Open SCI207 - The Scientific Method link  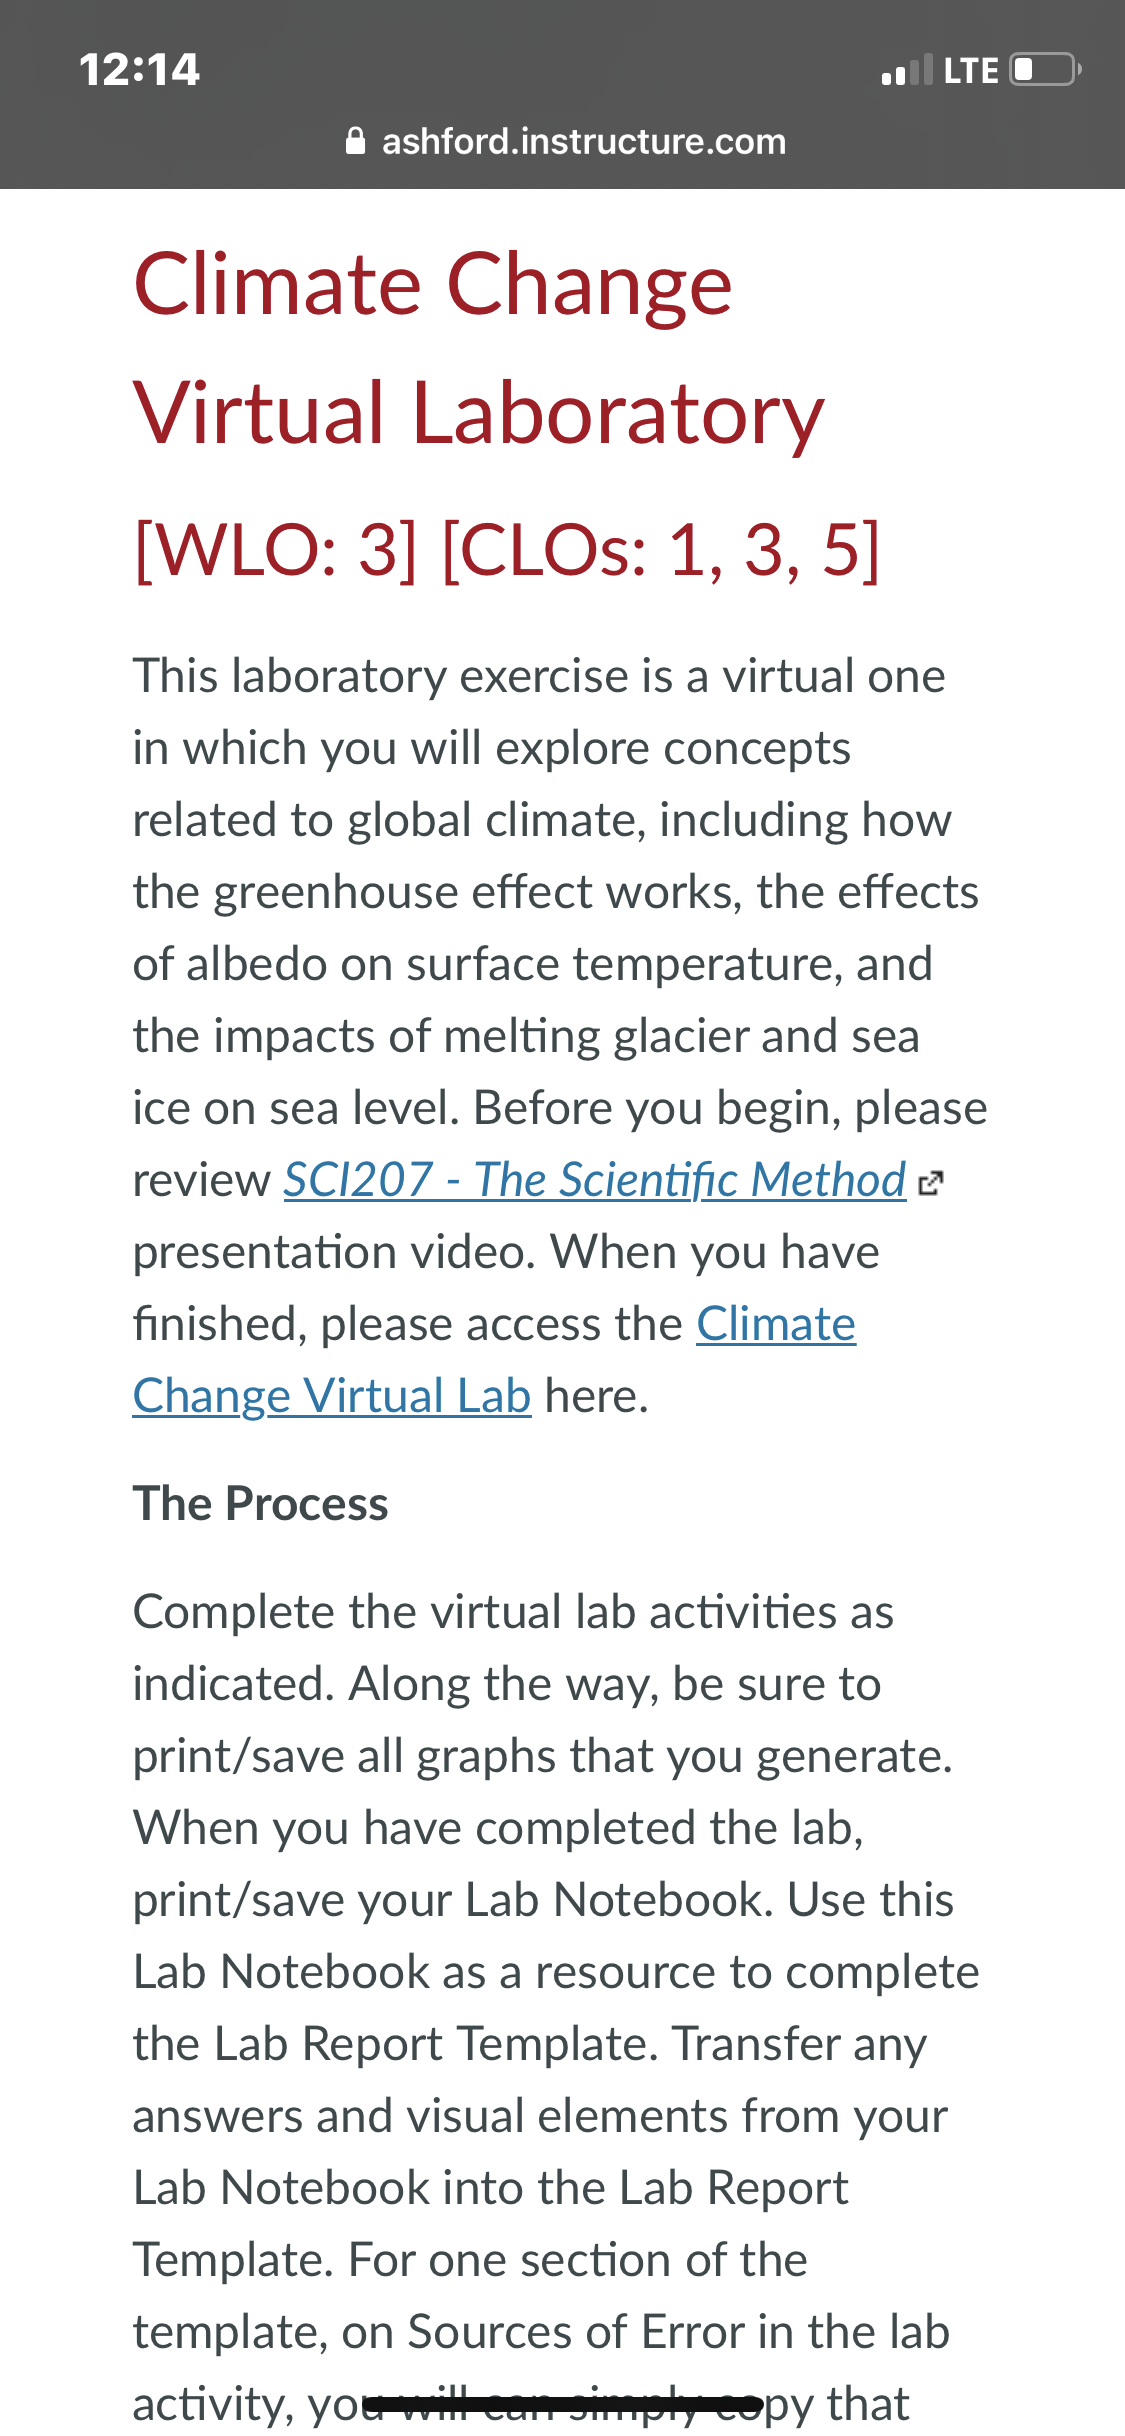[595, 1180]
